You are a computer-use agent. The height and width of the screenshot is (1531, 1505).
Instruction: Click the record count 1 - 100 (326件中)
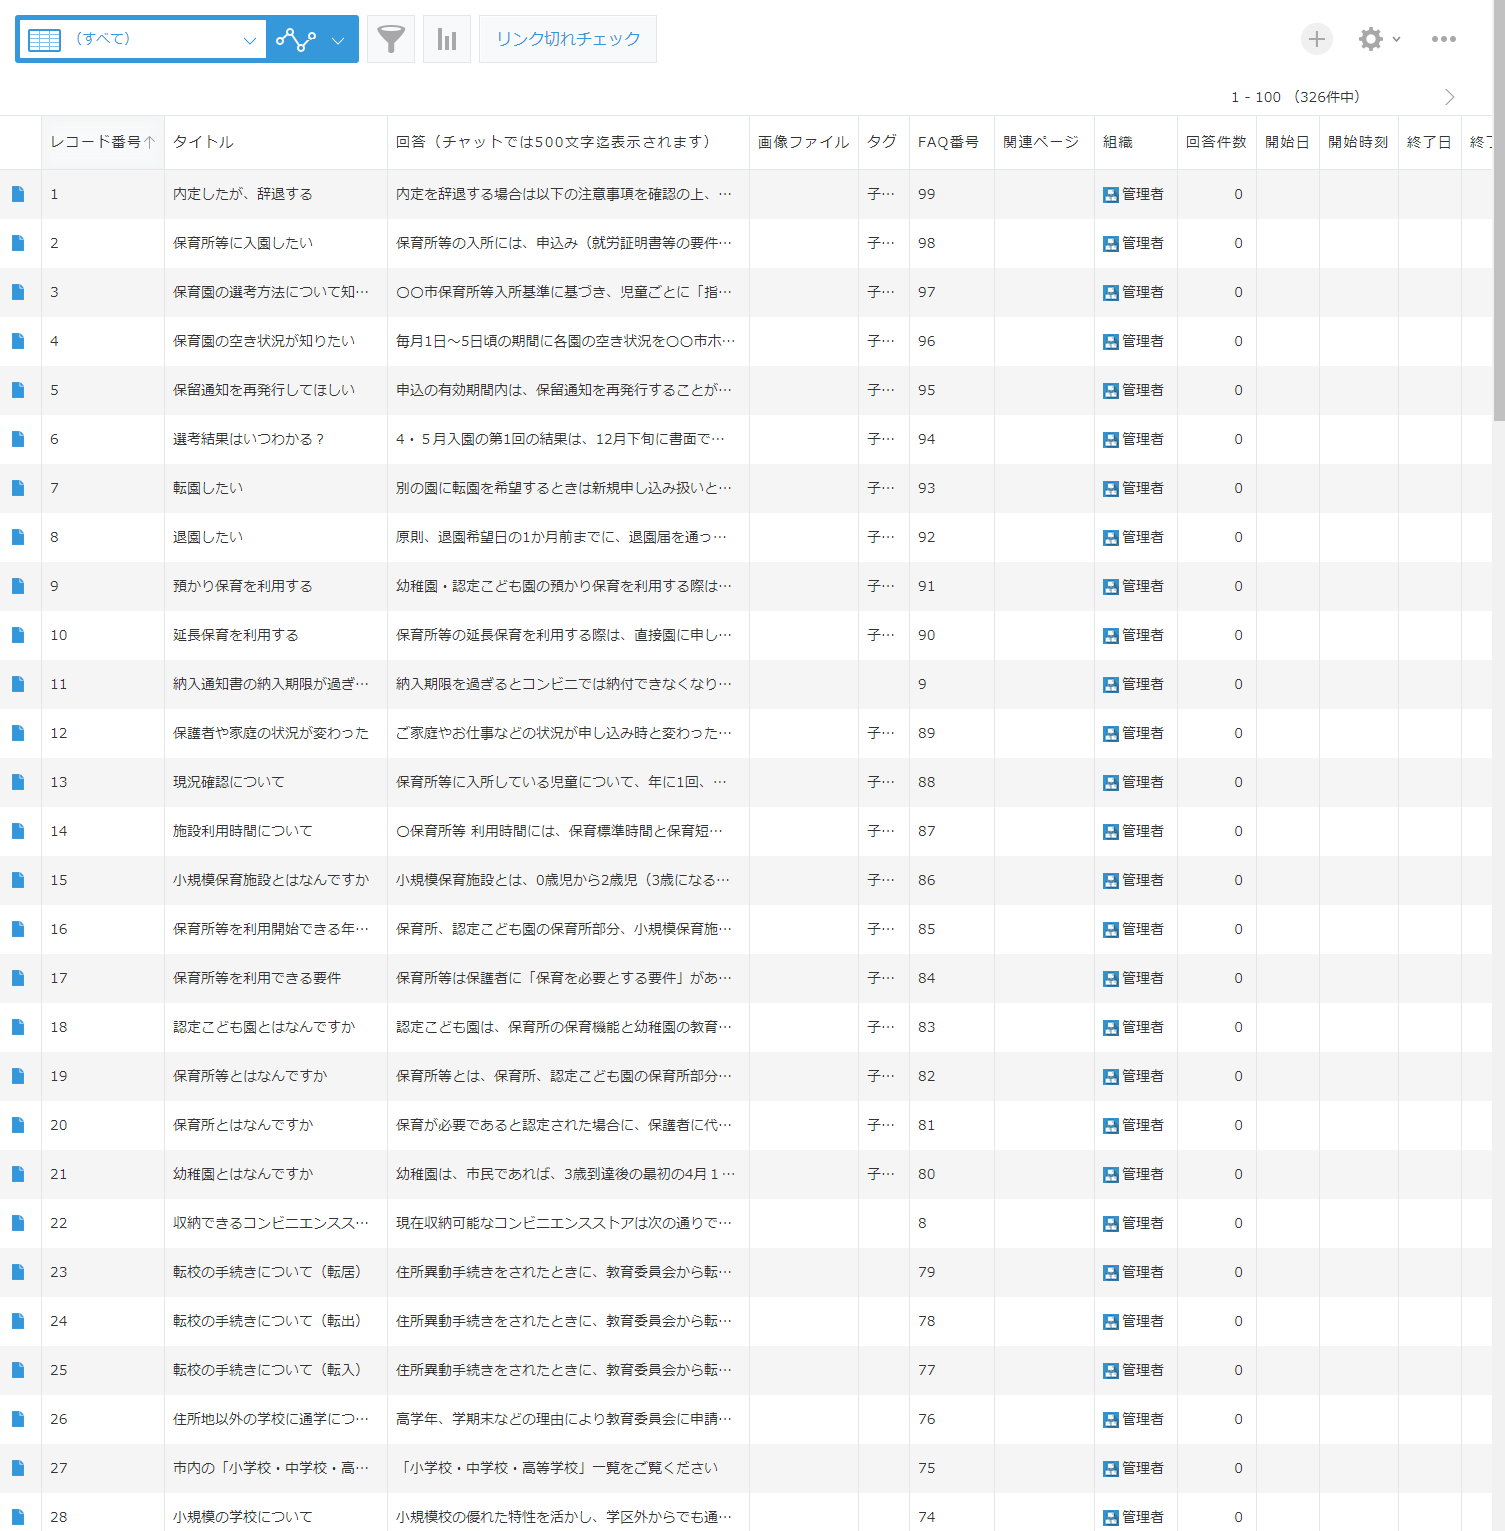[1296, 97]
